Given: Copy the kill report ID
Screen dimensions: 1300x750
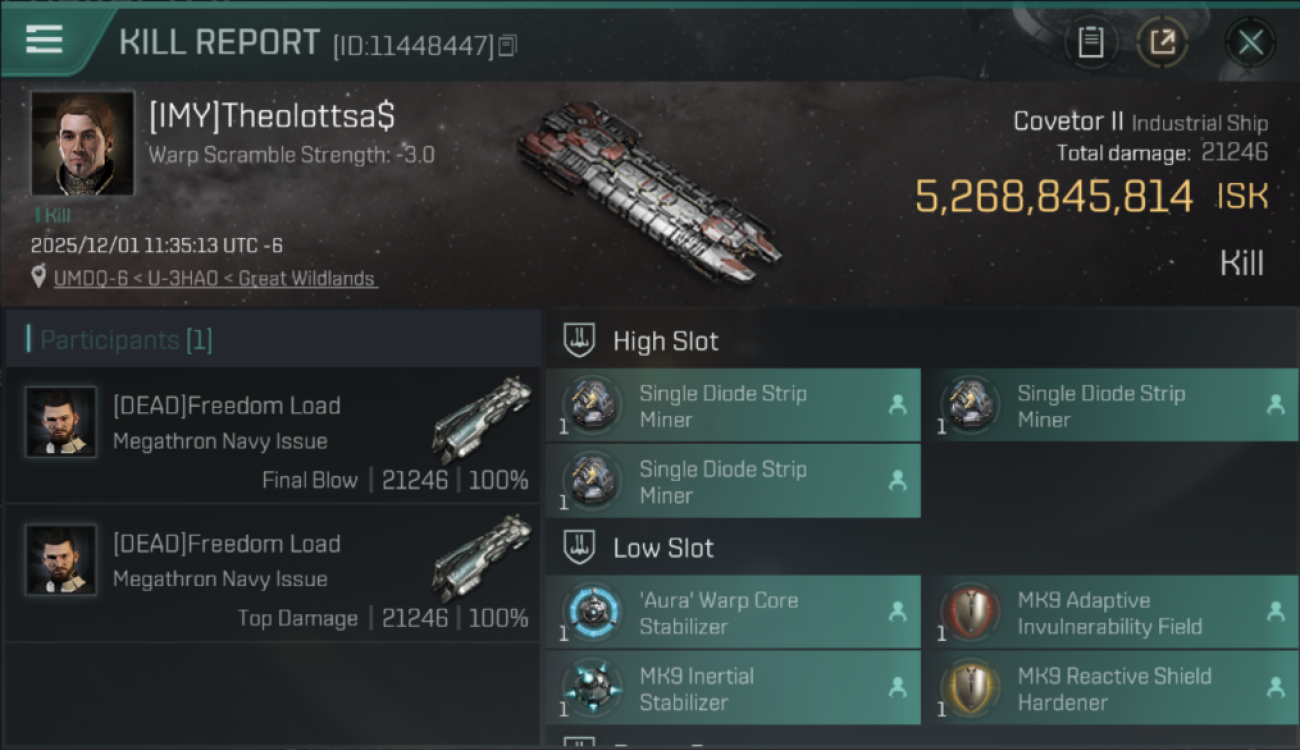Looking at the screenshot, I should coord(508,45).
